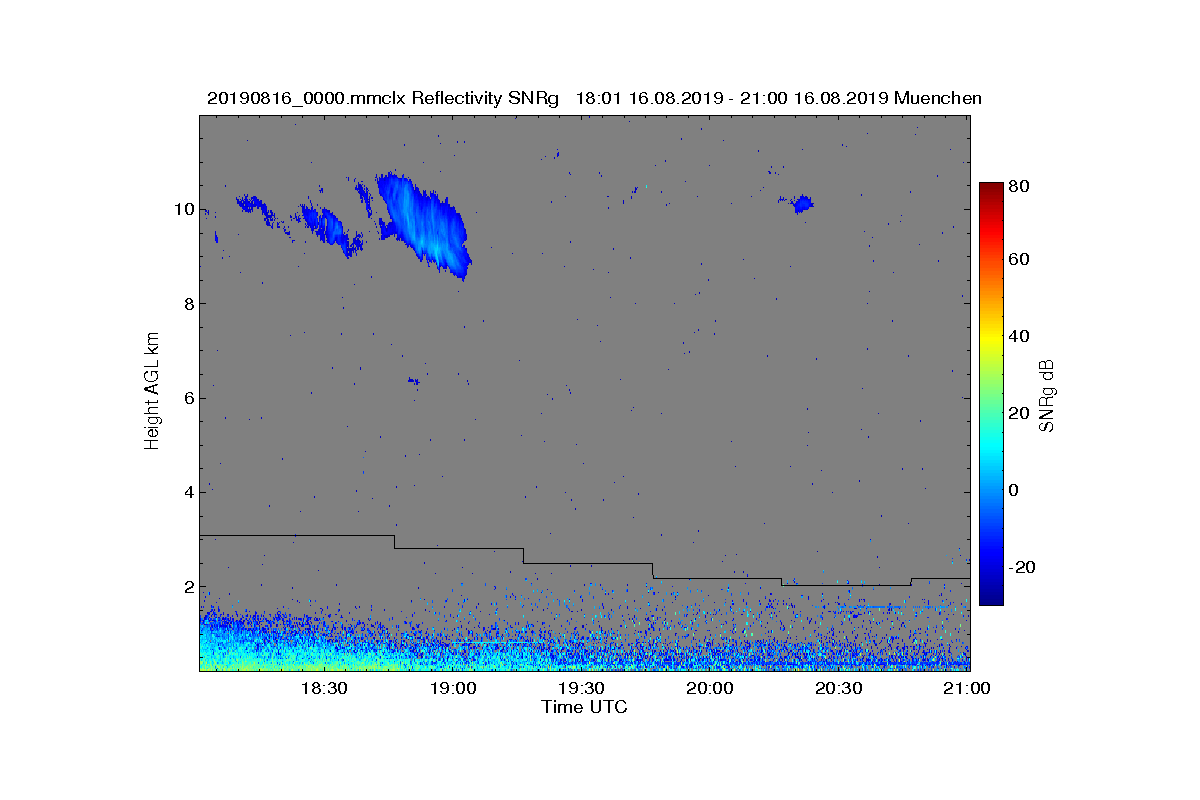Click the height tick label 8
Viewport: 1200px width, 800px height.
188,304
